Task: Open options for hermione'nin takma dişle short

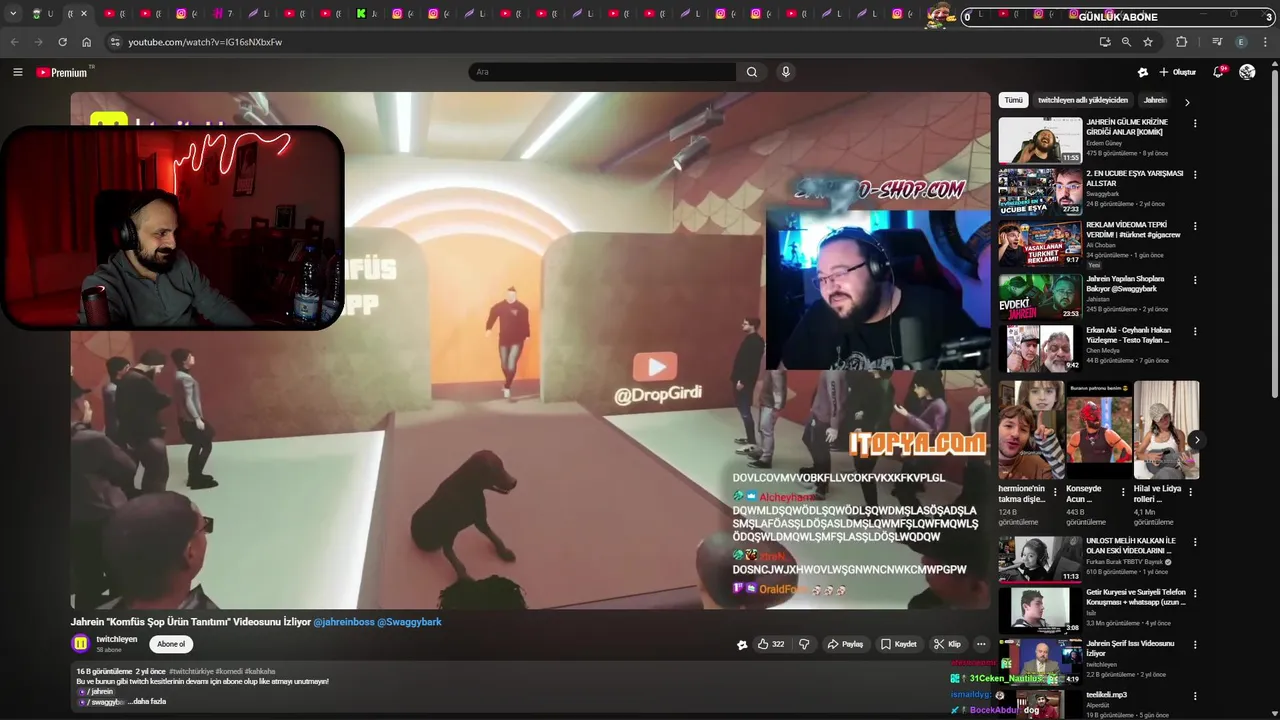Action: pyautogui.click(x=1055, y=492)
